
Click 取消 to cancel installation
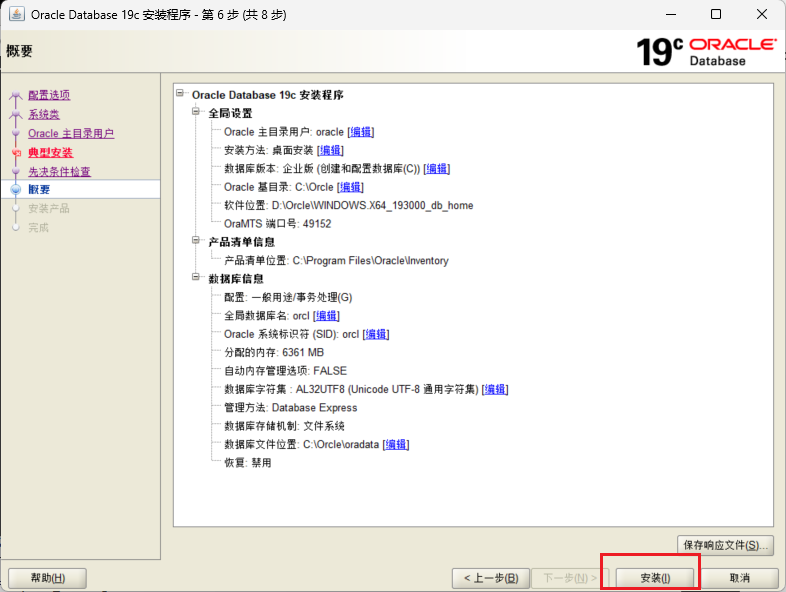click(x=739, y=578)
